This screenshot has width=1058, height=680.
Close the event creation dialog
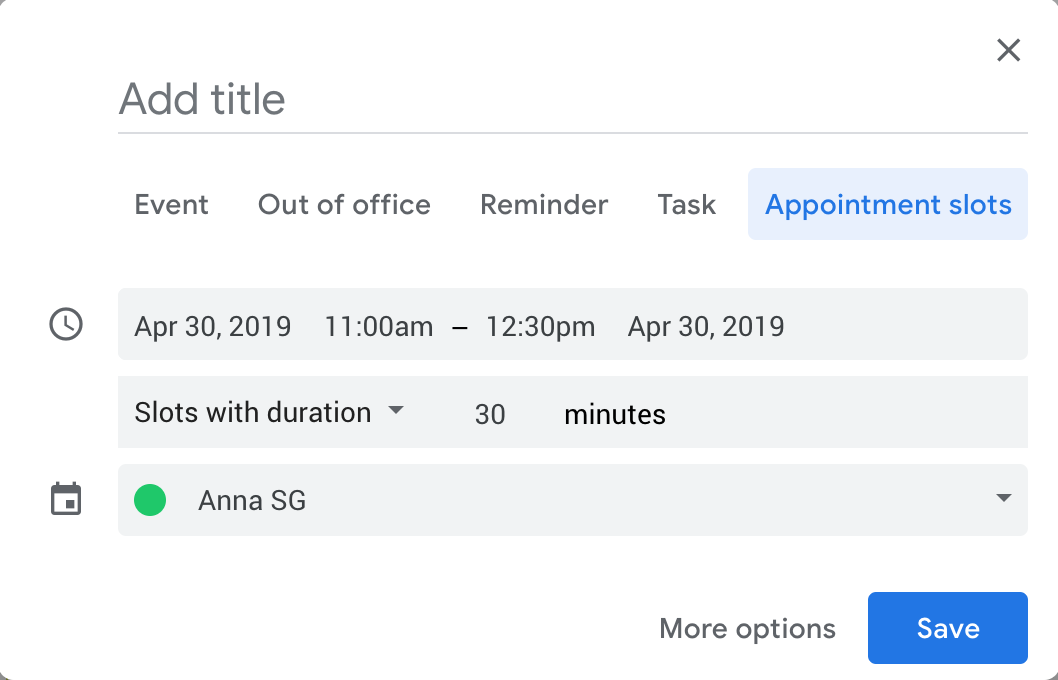click(x=1008, y=50)
